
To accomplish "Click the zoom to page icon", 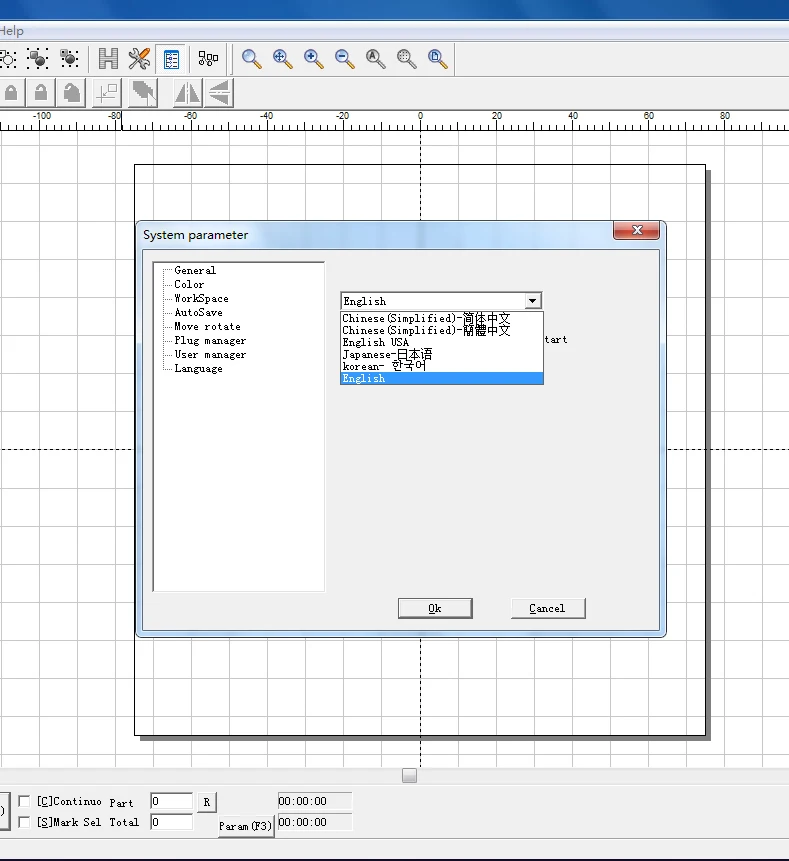I will tap(438, 59).
